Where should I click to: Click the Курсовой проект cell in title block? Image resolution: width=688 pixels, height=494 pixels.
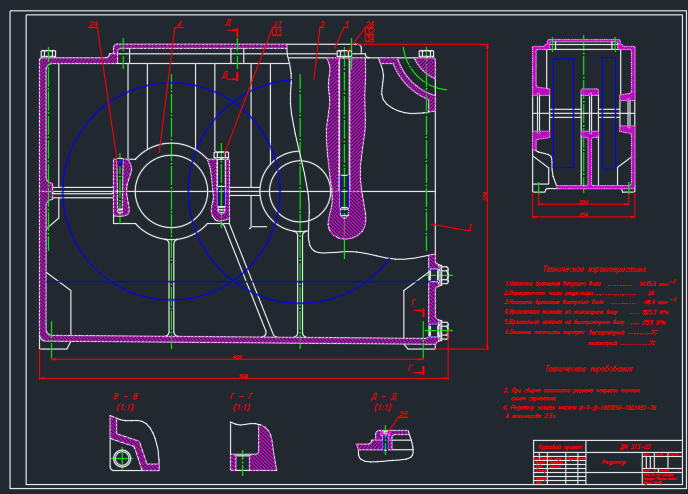point(560,447)
